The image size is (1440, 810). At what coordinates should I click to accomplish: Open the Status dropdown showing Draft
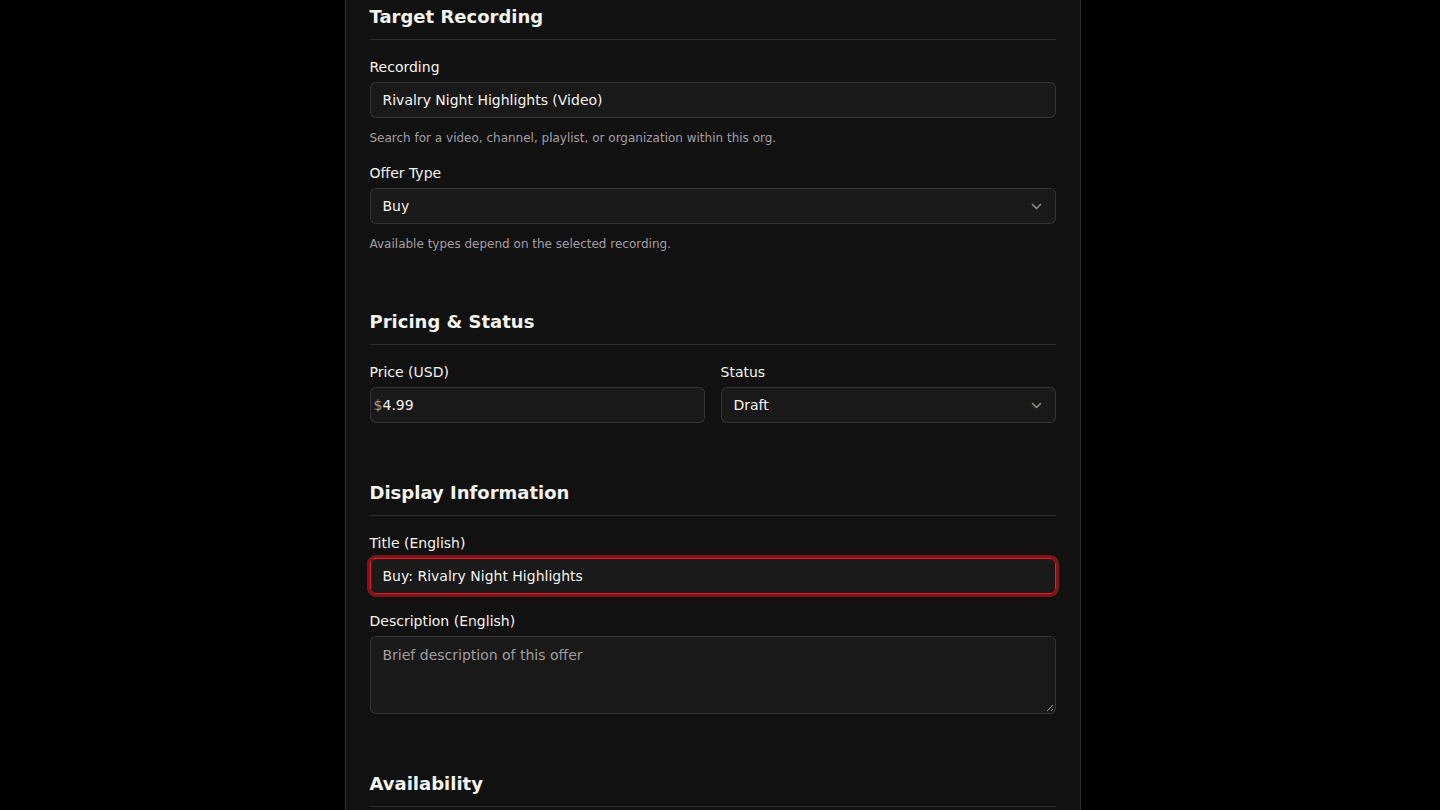888,405
